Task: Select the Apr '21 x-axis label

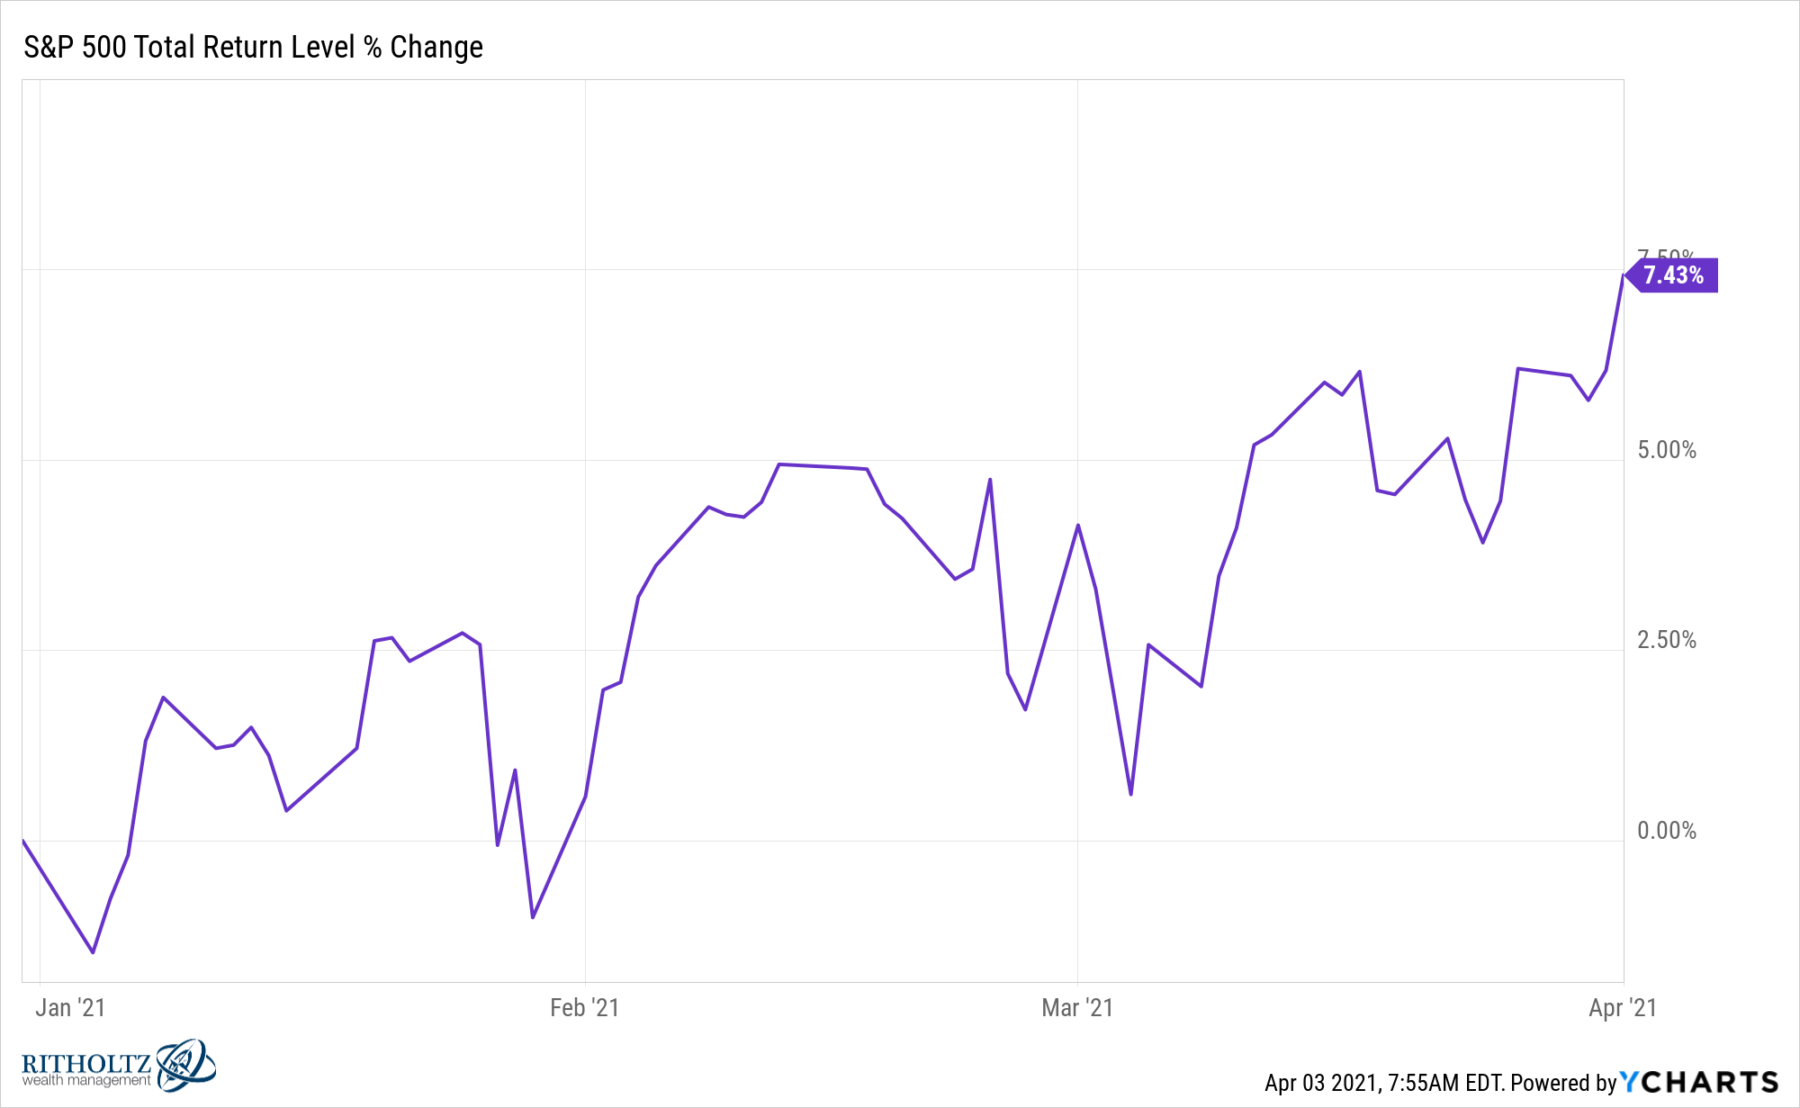Action: click(1622, 1007)
